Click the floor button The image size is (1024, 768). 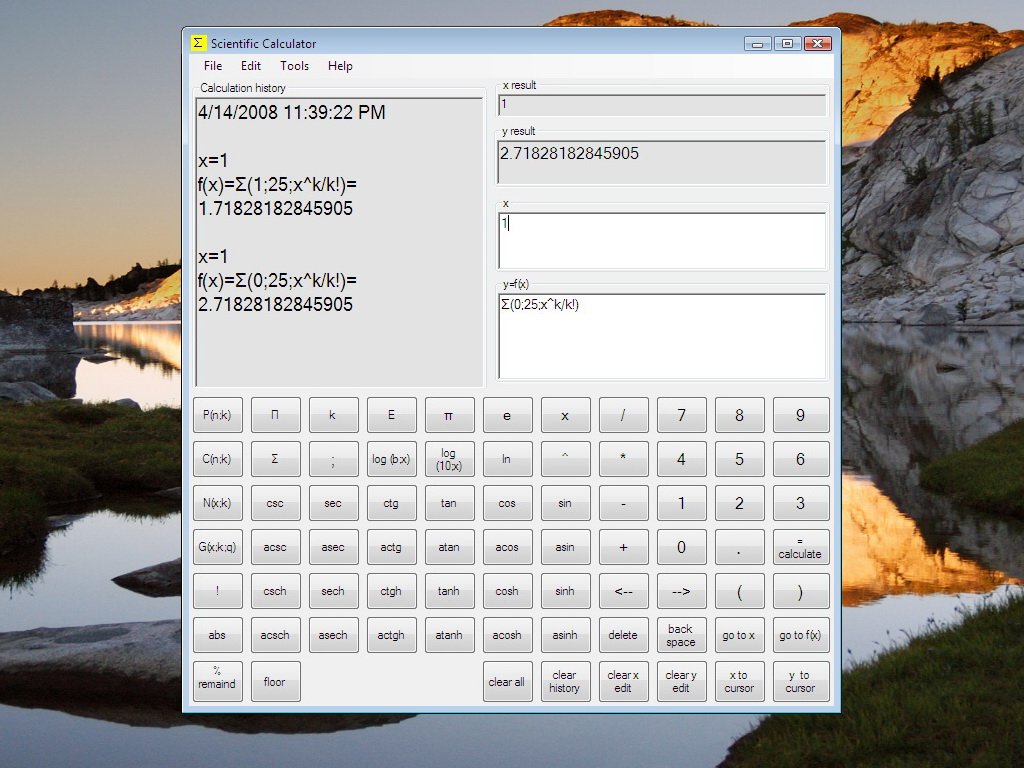[275, 681]
